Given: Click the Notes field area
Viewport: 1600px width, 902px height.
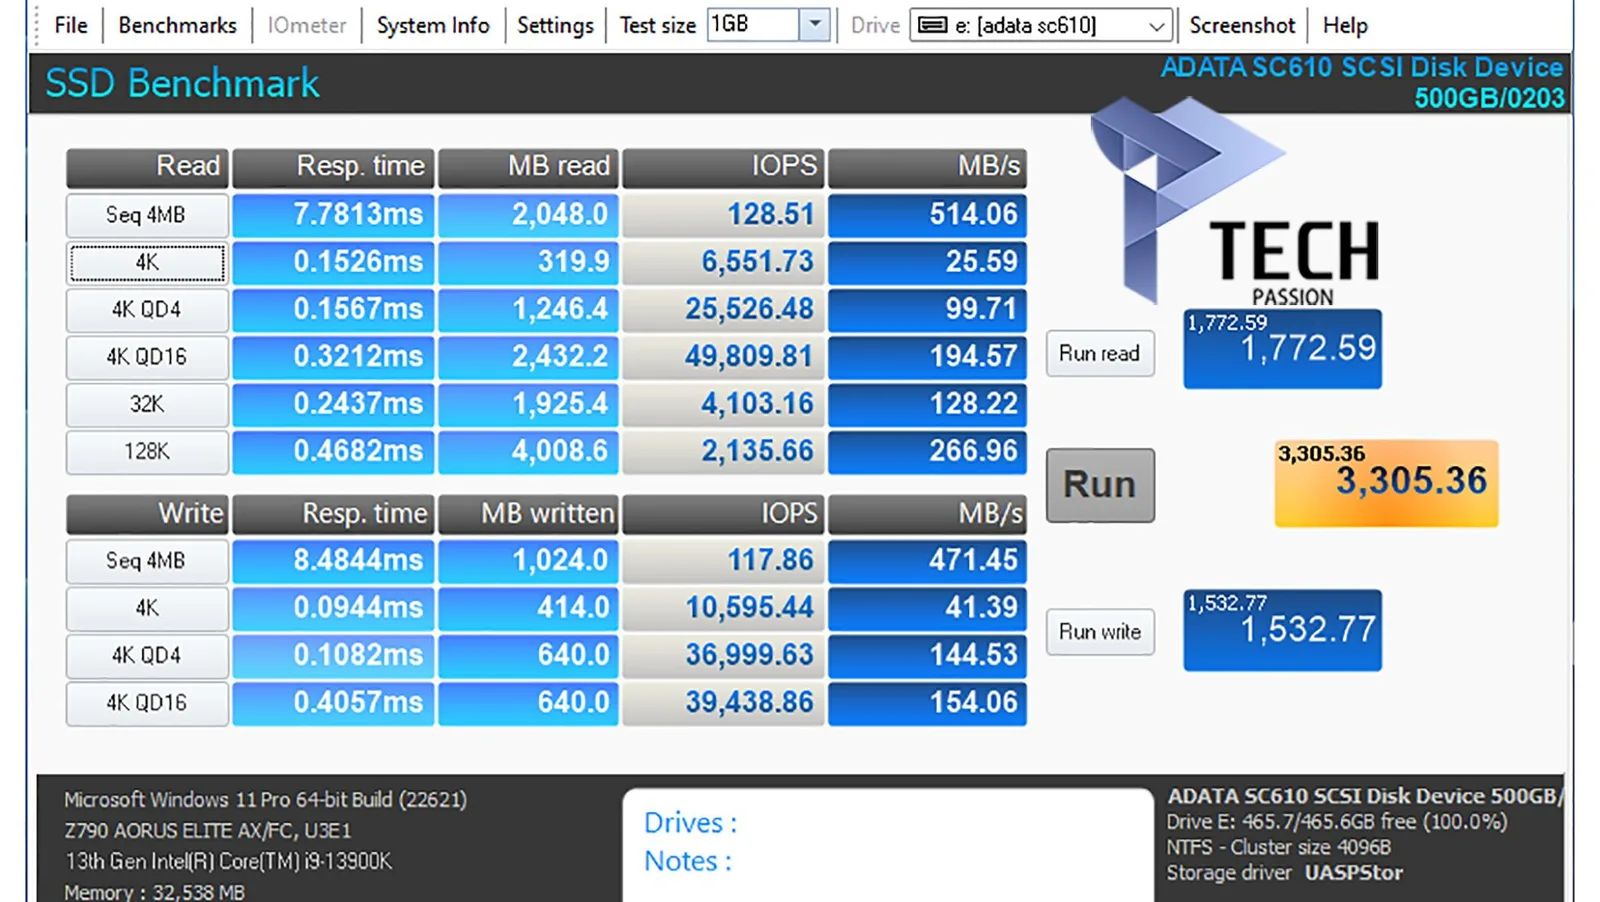Looking at the screenshot, I should tap(688, 861).
